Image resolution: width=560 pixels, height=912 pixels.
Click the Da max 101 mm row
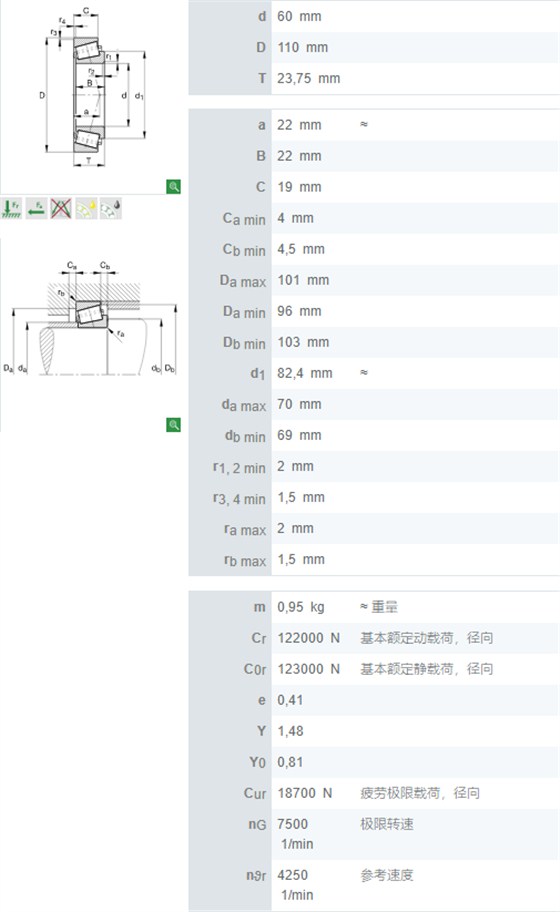pyautogui.click(x=374, y=280)
